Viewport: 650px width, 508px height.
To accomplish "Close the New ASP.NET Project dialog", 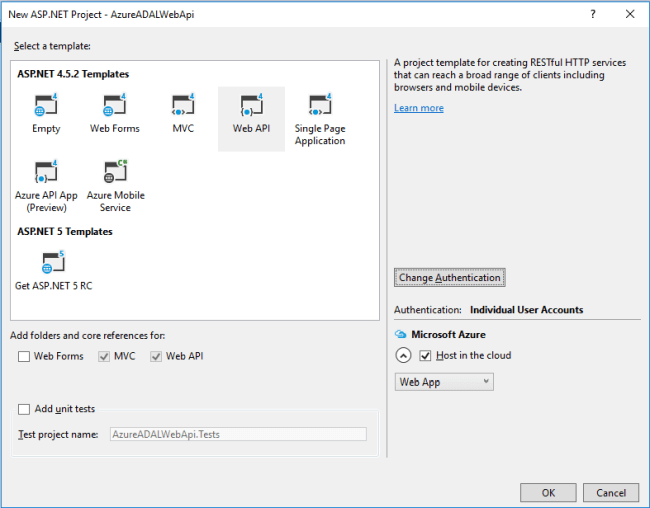I will coord(630,14).
